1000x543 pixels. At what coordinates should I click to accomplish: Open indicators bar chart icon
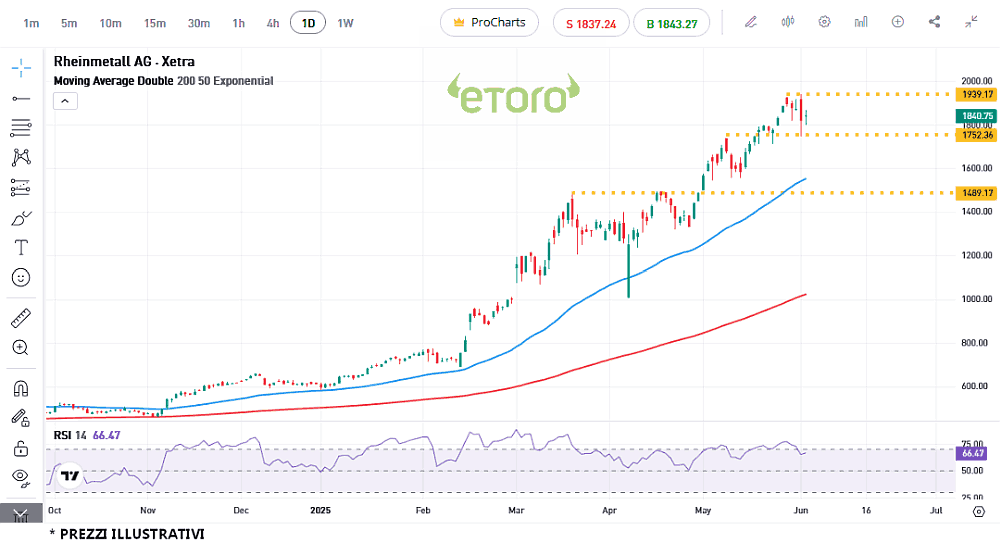(861, 22)
